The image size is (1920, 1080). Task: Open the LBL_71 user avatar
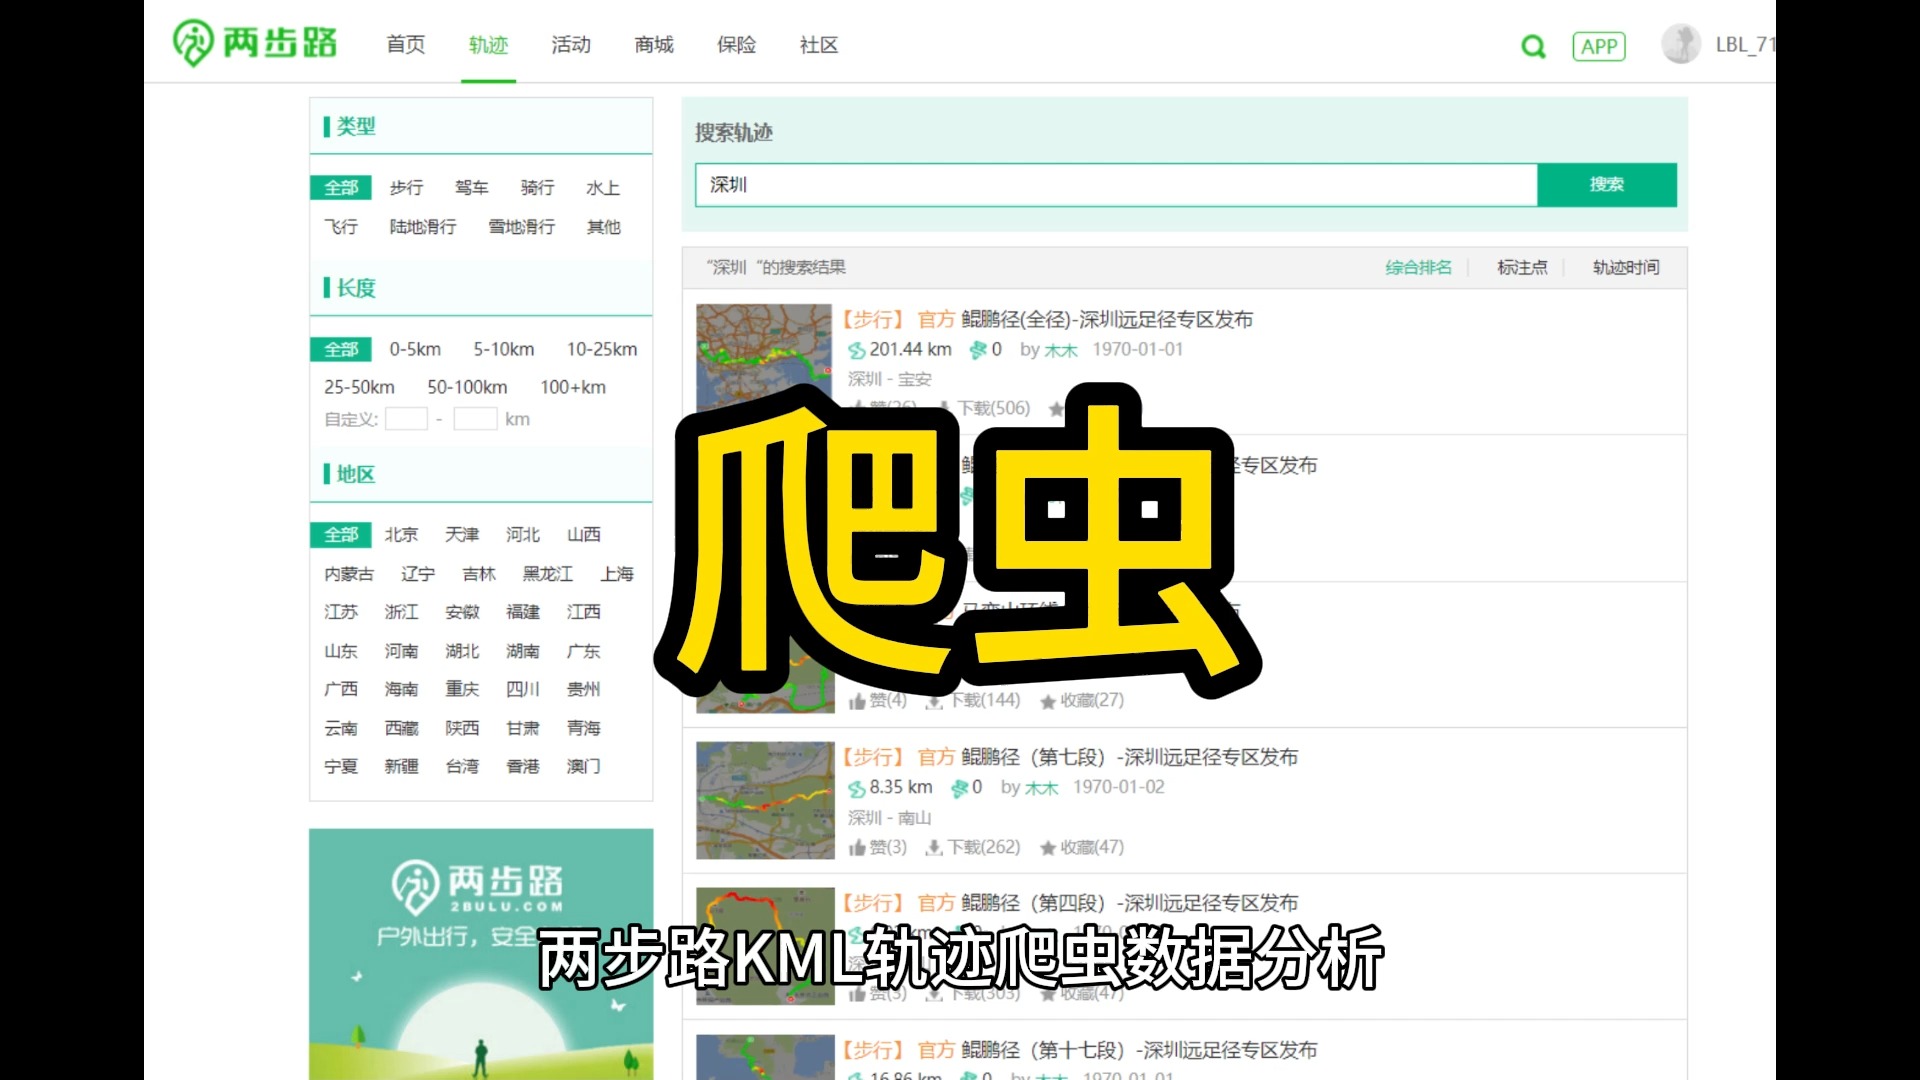coord(1681,44)
